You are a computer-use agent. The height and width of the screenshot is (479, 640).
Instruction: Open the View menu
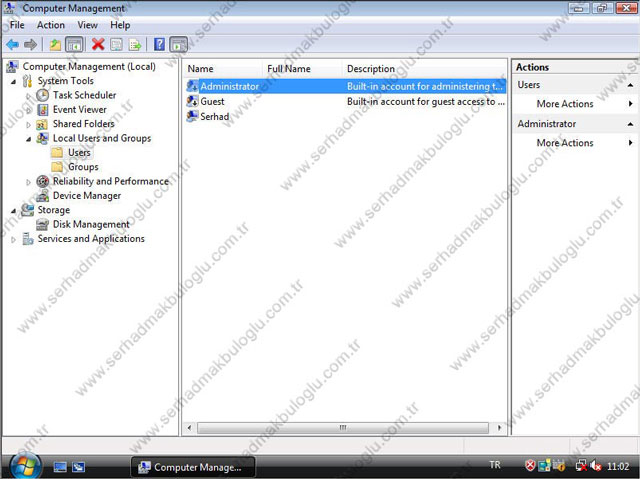click(87, 25)
